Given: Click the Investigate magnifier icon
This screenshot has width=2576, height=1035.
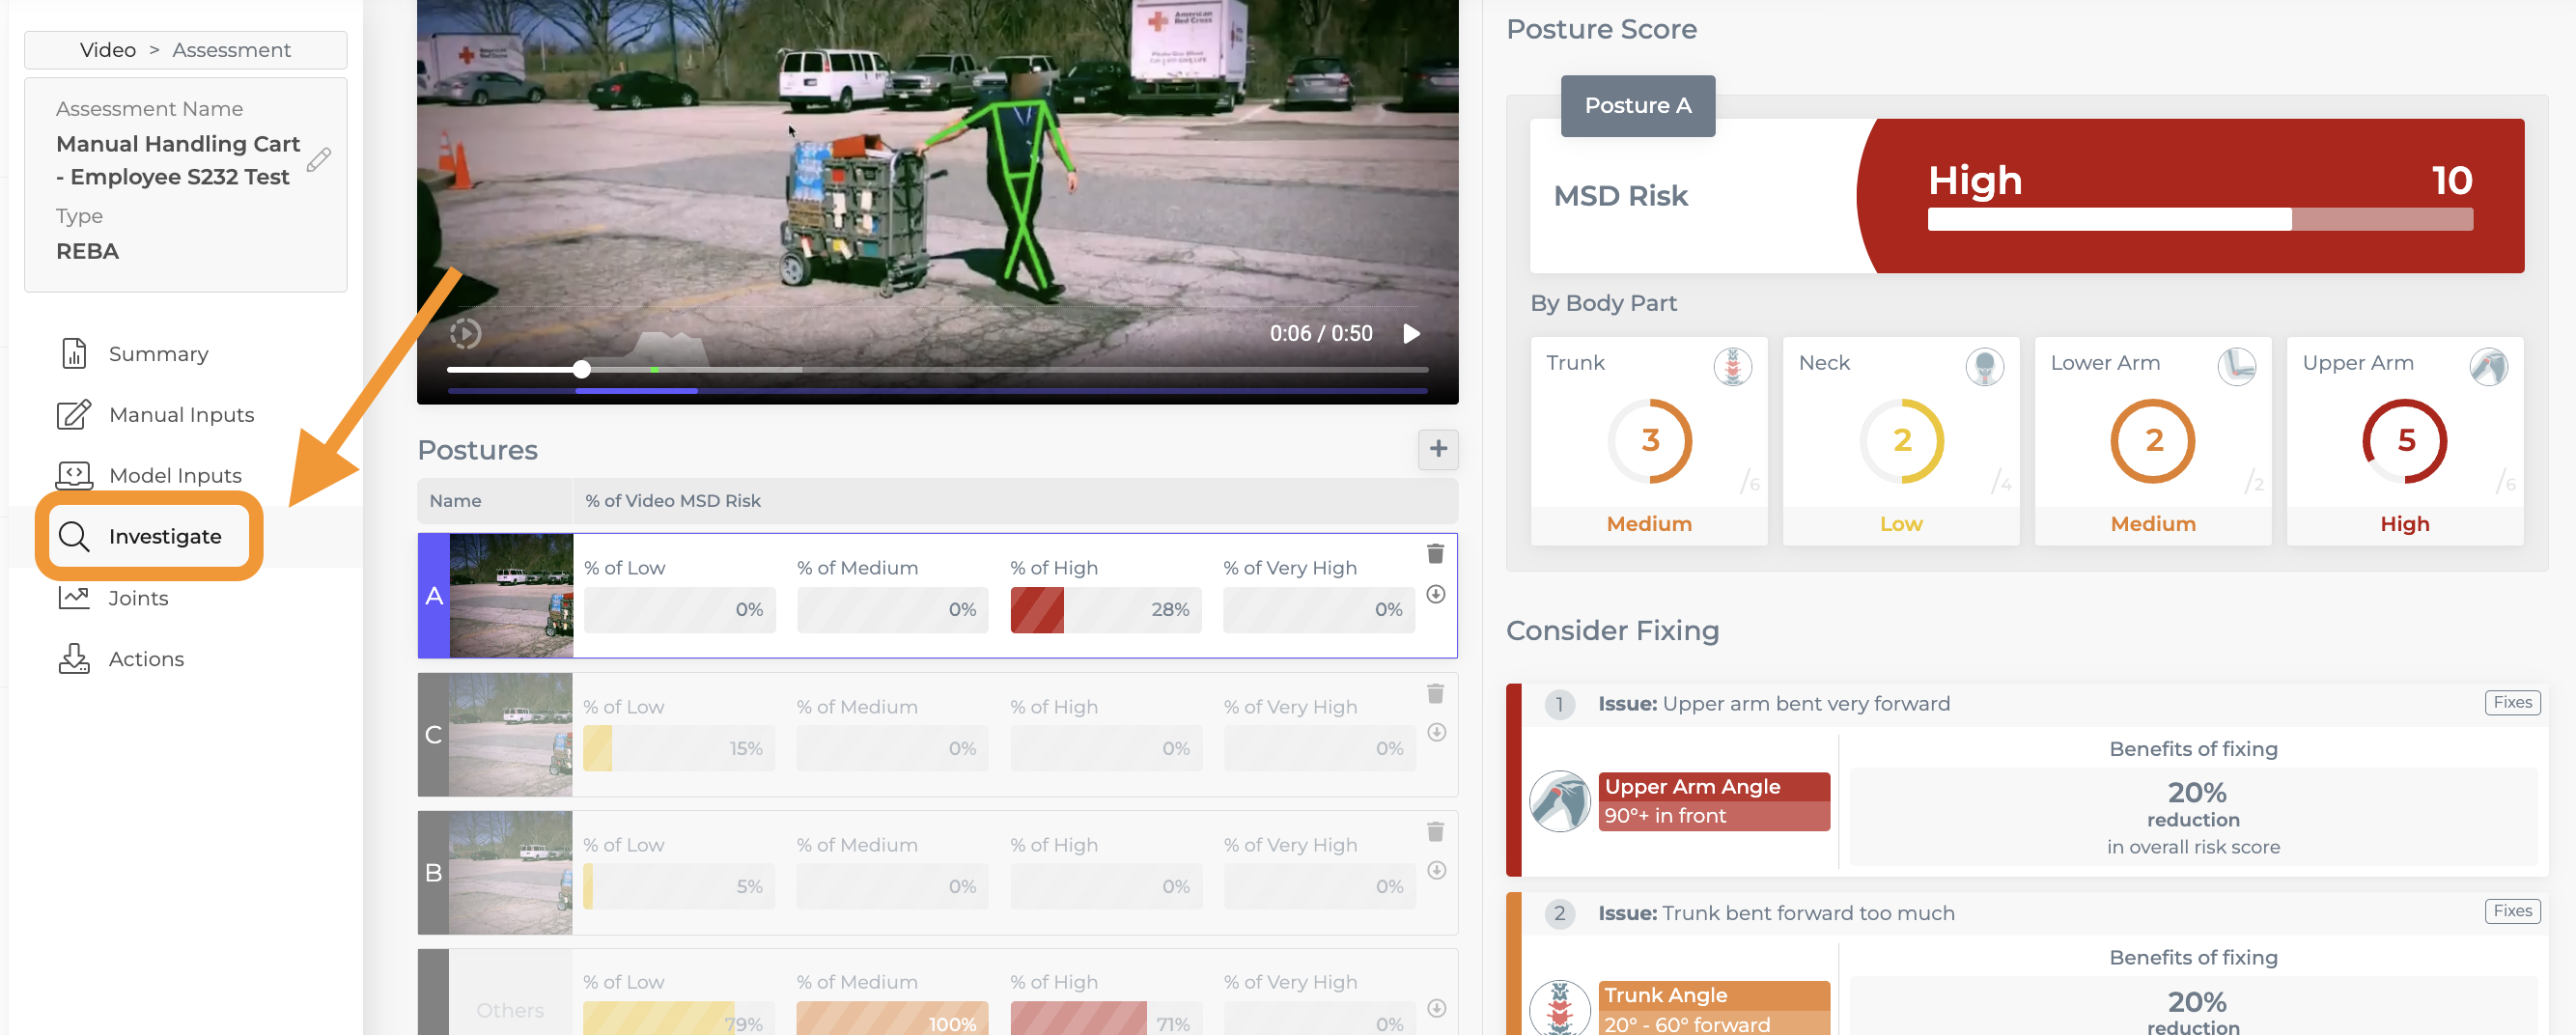Looking at the screenshot, I should pos(74,537).
